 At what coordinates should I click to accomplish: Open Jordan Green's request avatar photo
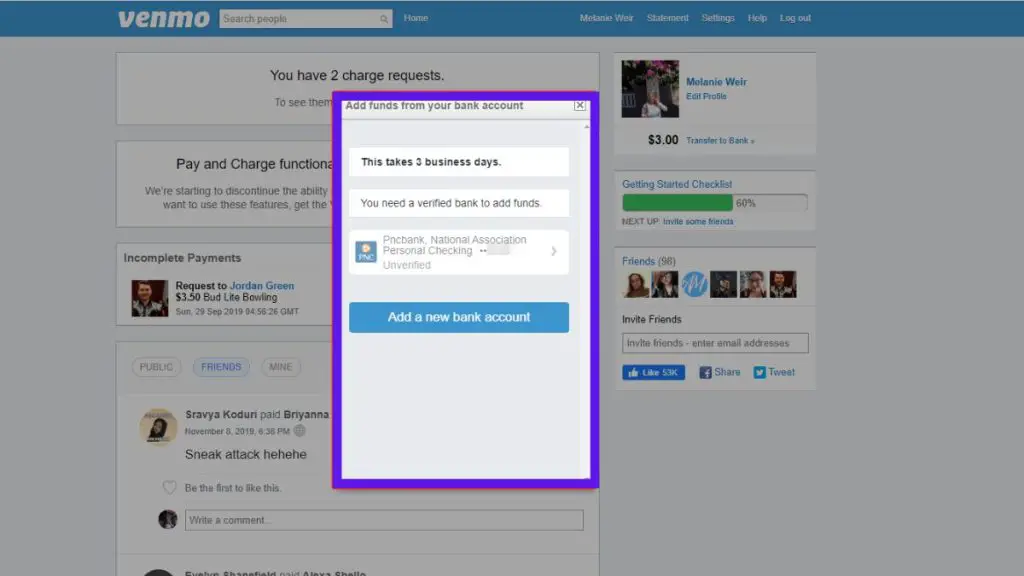(150, 298)
